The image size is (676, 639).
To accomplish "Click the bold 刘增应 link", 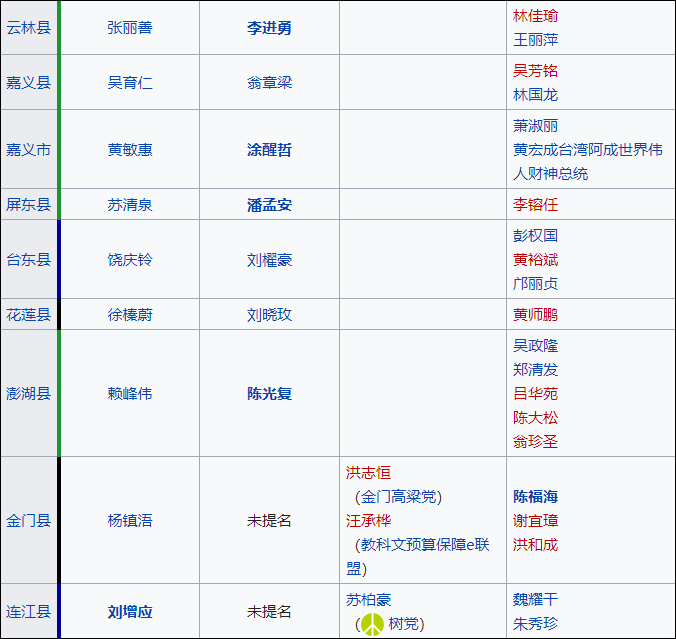I will click(130, 611).
